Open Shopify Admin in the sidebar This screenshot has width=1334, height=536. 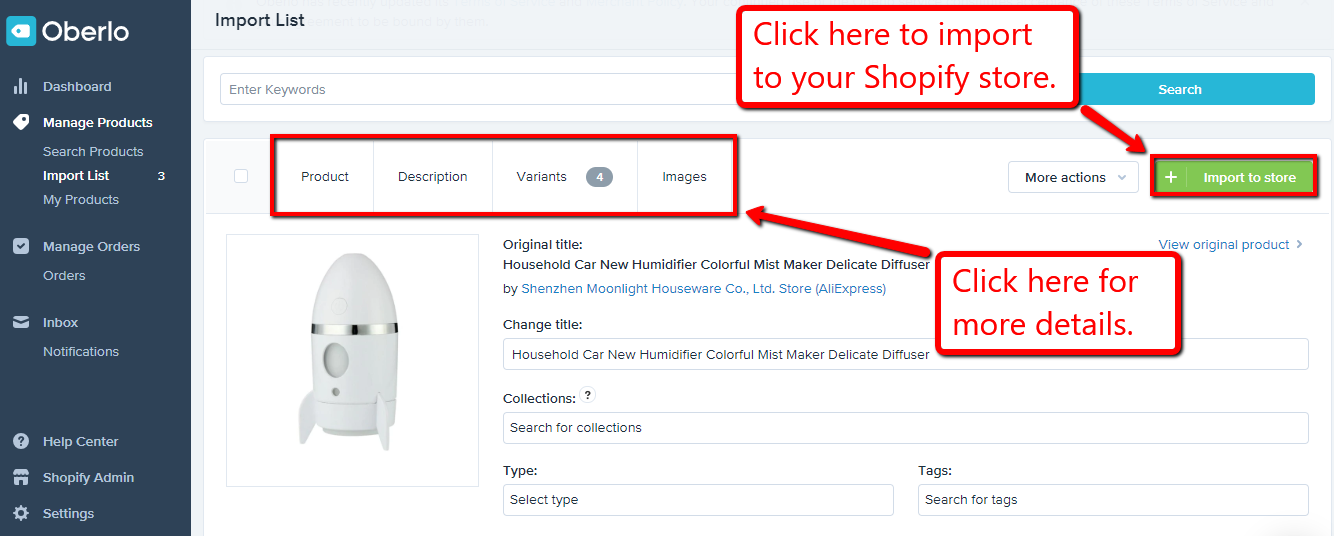pos(88,477)
